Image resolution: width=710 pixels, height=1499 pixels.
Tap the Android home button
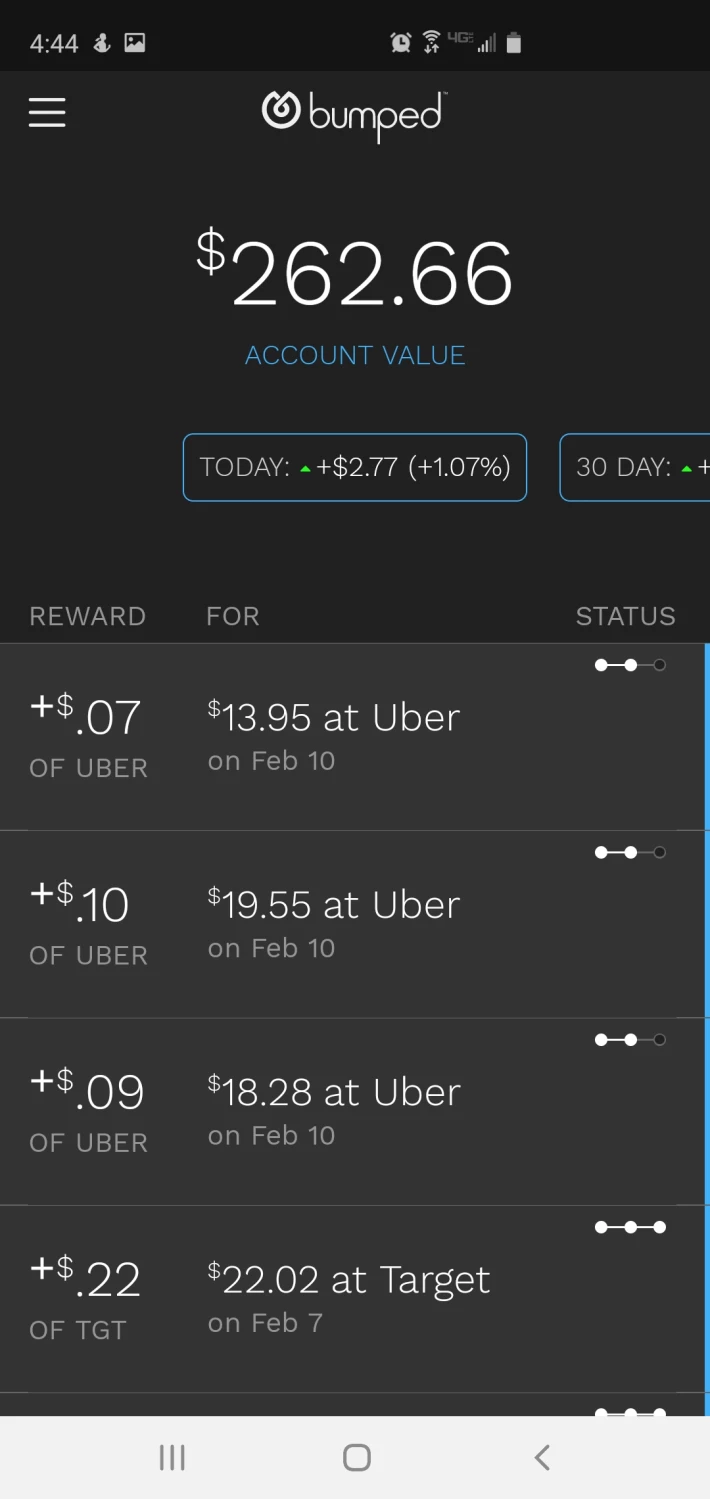(356, 1457)
